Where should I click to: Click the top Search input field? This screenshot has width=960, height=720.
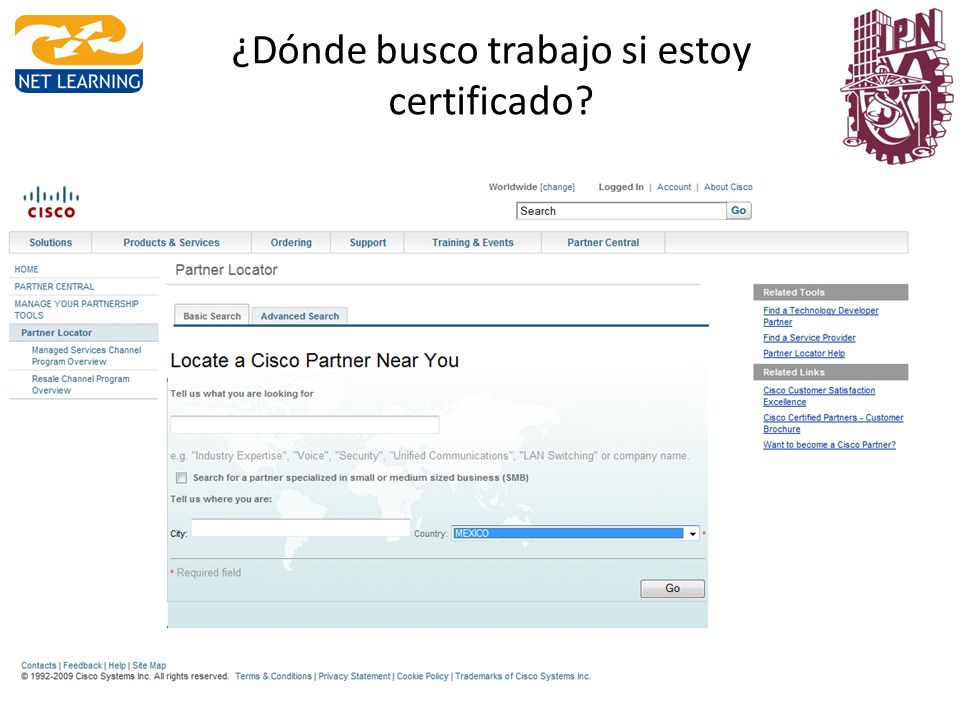[x=621, y=211]
